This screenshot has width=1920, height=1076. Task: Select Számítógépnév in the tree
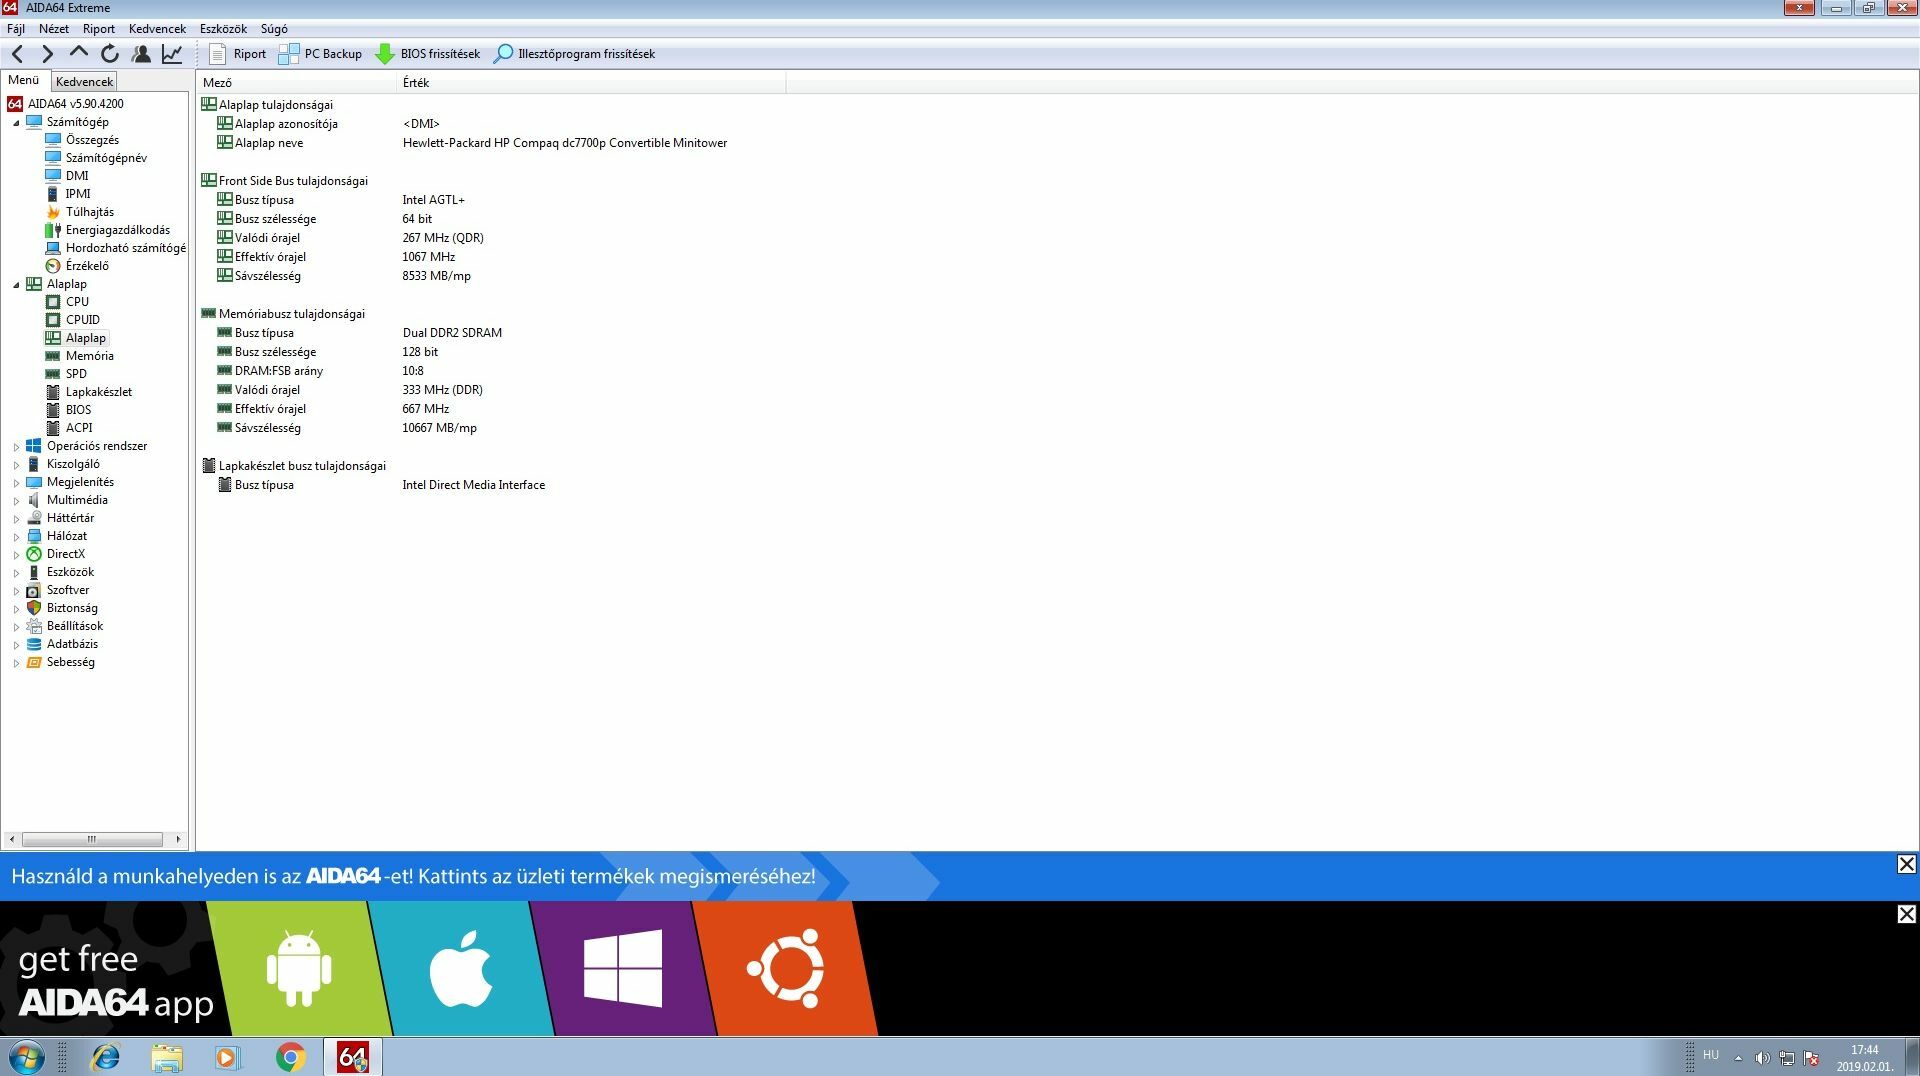pyautogui.click(x=106, y=158)
